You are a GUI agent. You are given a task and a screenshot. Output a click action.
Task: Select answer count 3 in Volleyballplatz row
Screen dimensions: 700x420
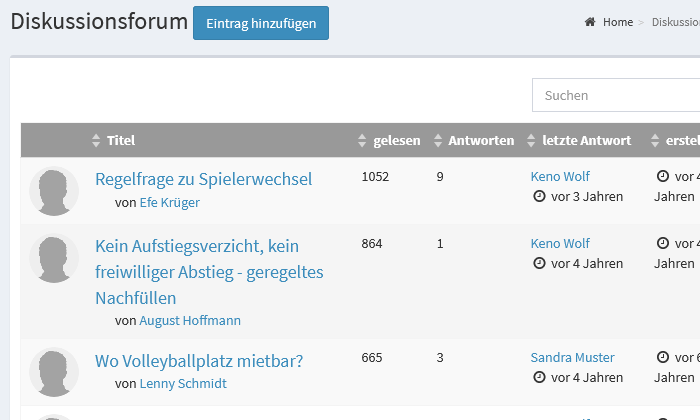[440, 358]
